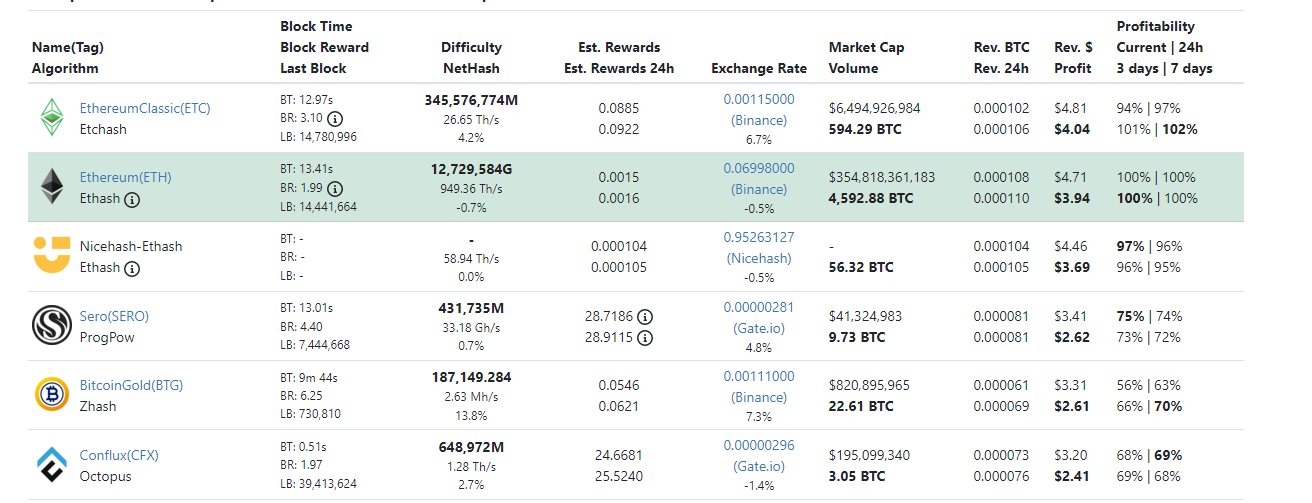Open the Sero(SERO) coin link

114,316
